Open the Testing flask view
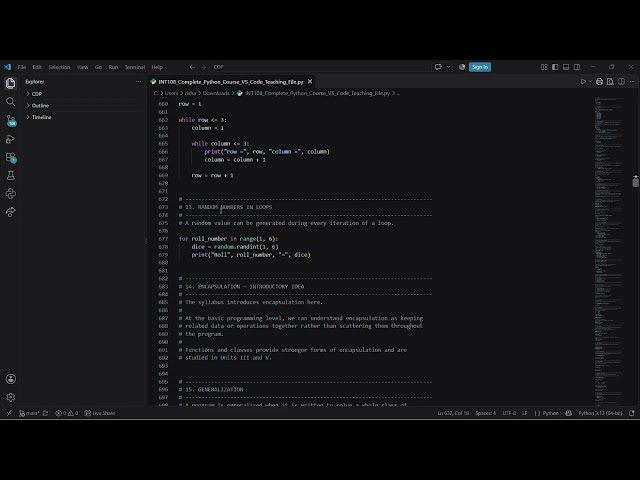 (11, 176)
